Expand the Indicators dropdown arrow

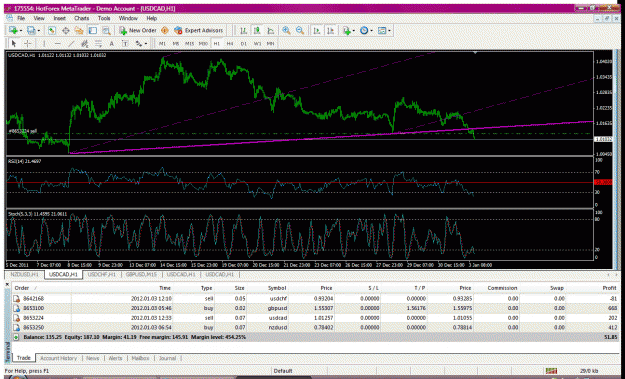click(x=354, y=31)
